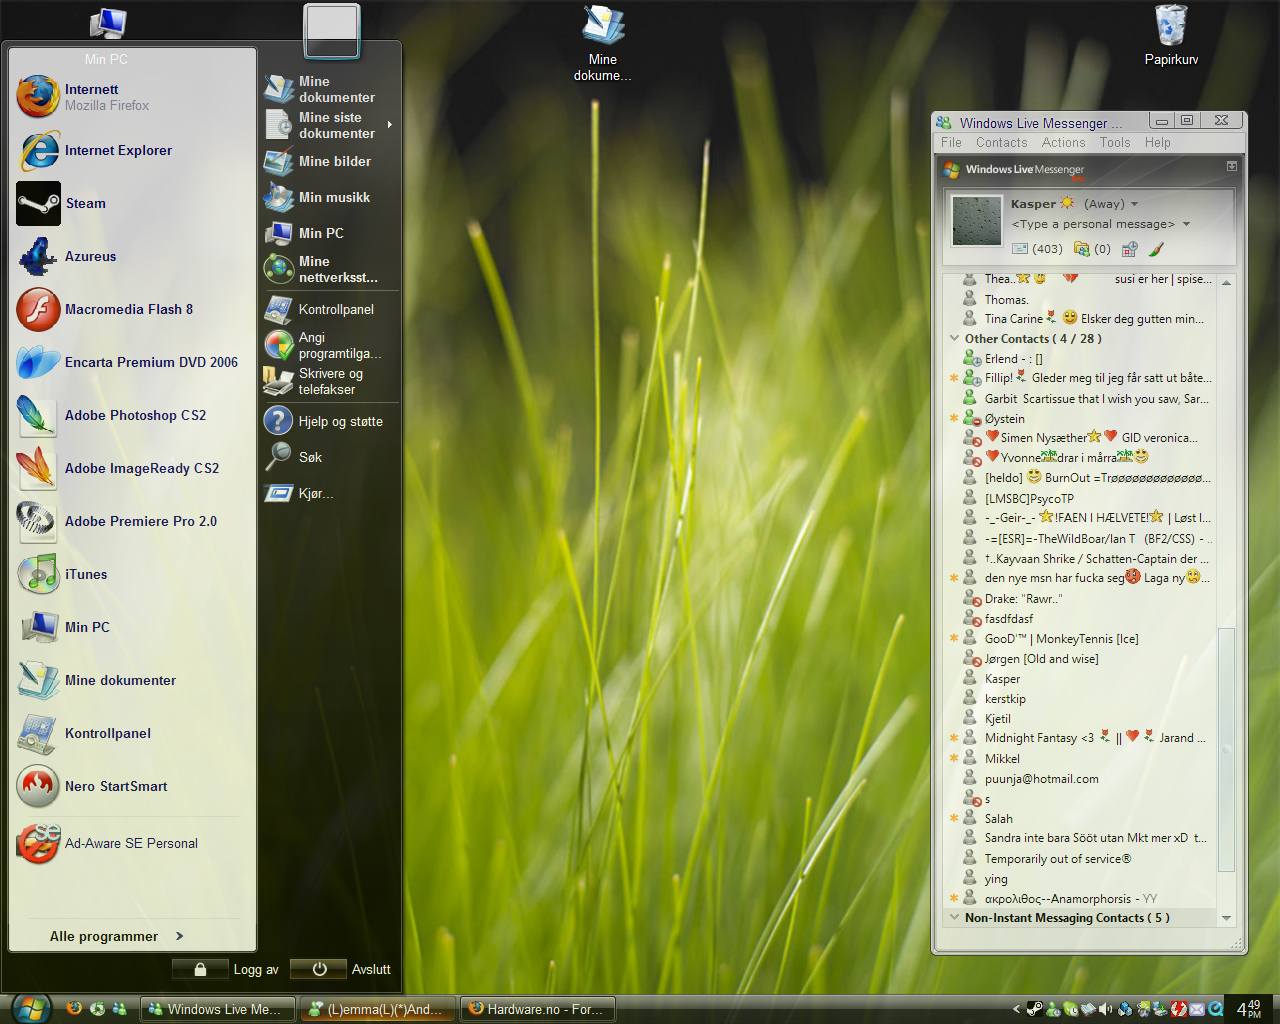Switch to the (L)emma(L) chat taskbar button
This screenshot has height=1024, width=1280.
tap(378, 1009)
